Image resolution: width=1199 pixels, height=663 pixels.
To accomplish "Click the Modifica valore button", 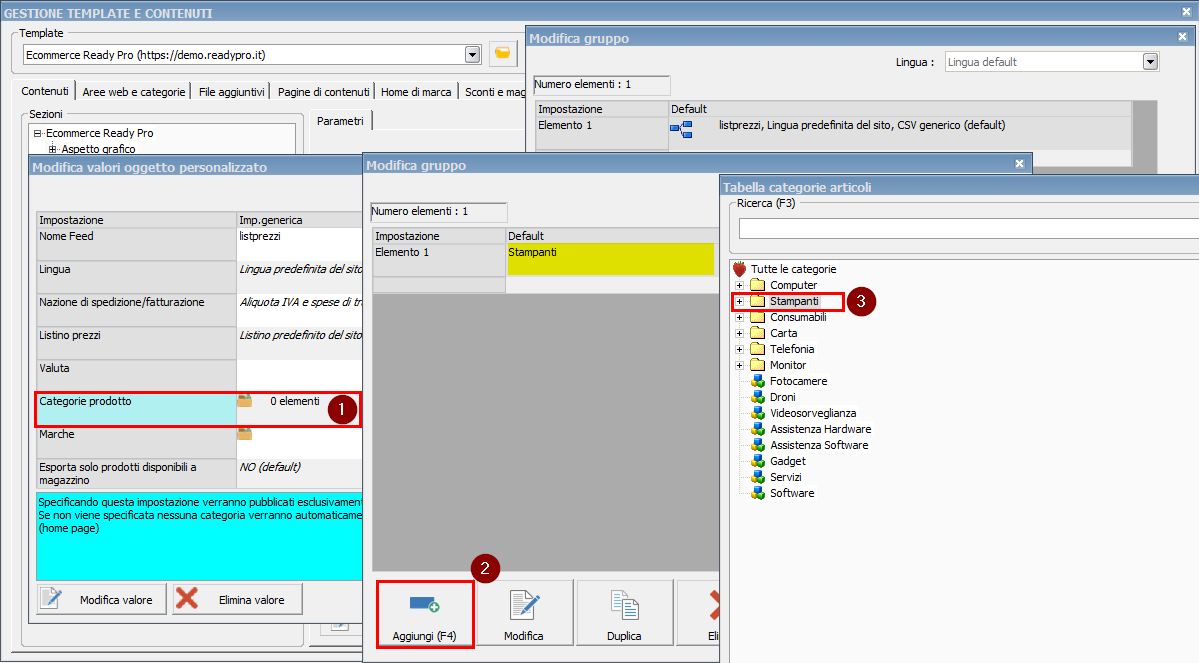I will [x=102, y=600].
